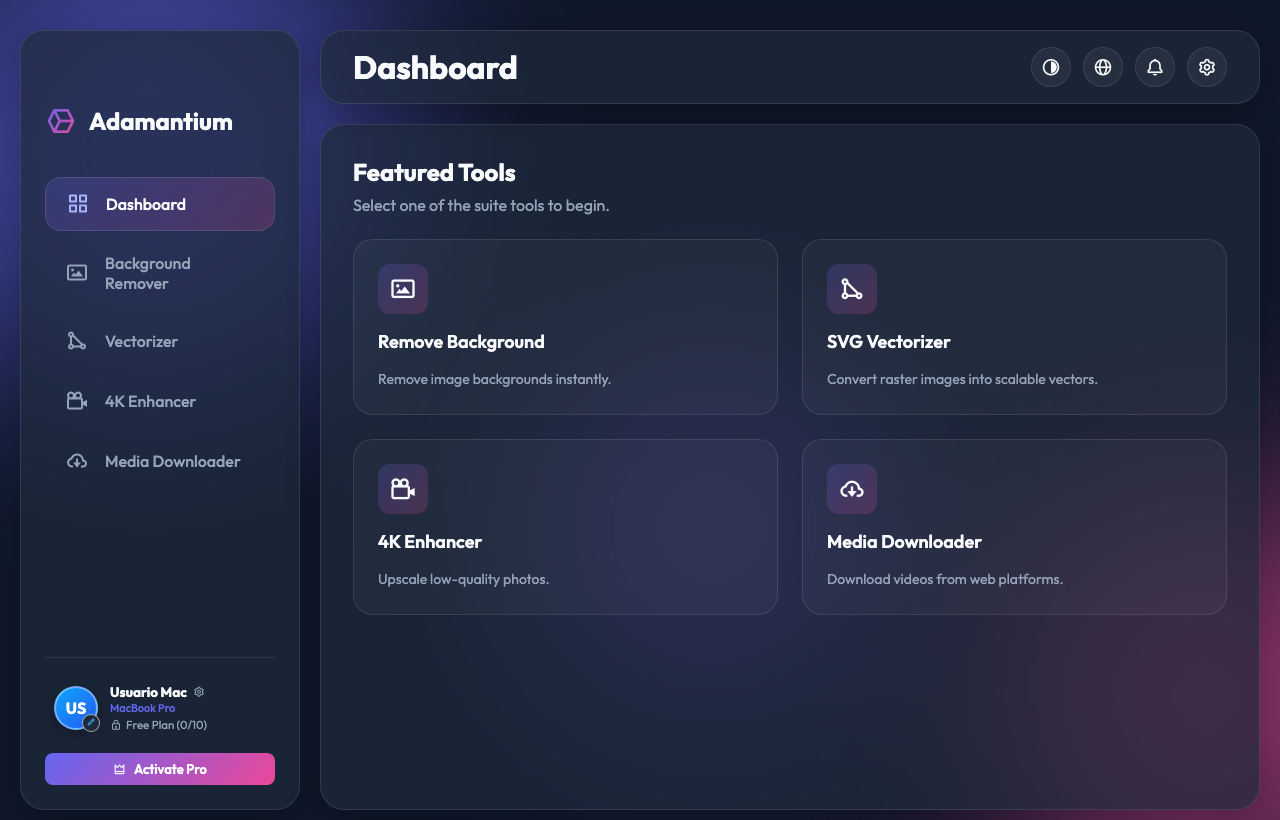Open Vectorizer in sidebar
Viewport: 1280px width, 820px height.
click(x=160, y=341)
